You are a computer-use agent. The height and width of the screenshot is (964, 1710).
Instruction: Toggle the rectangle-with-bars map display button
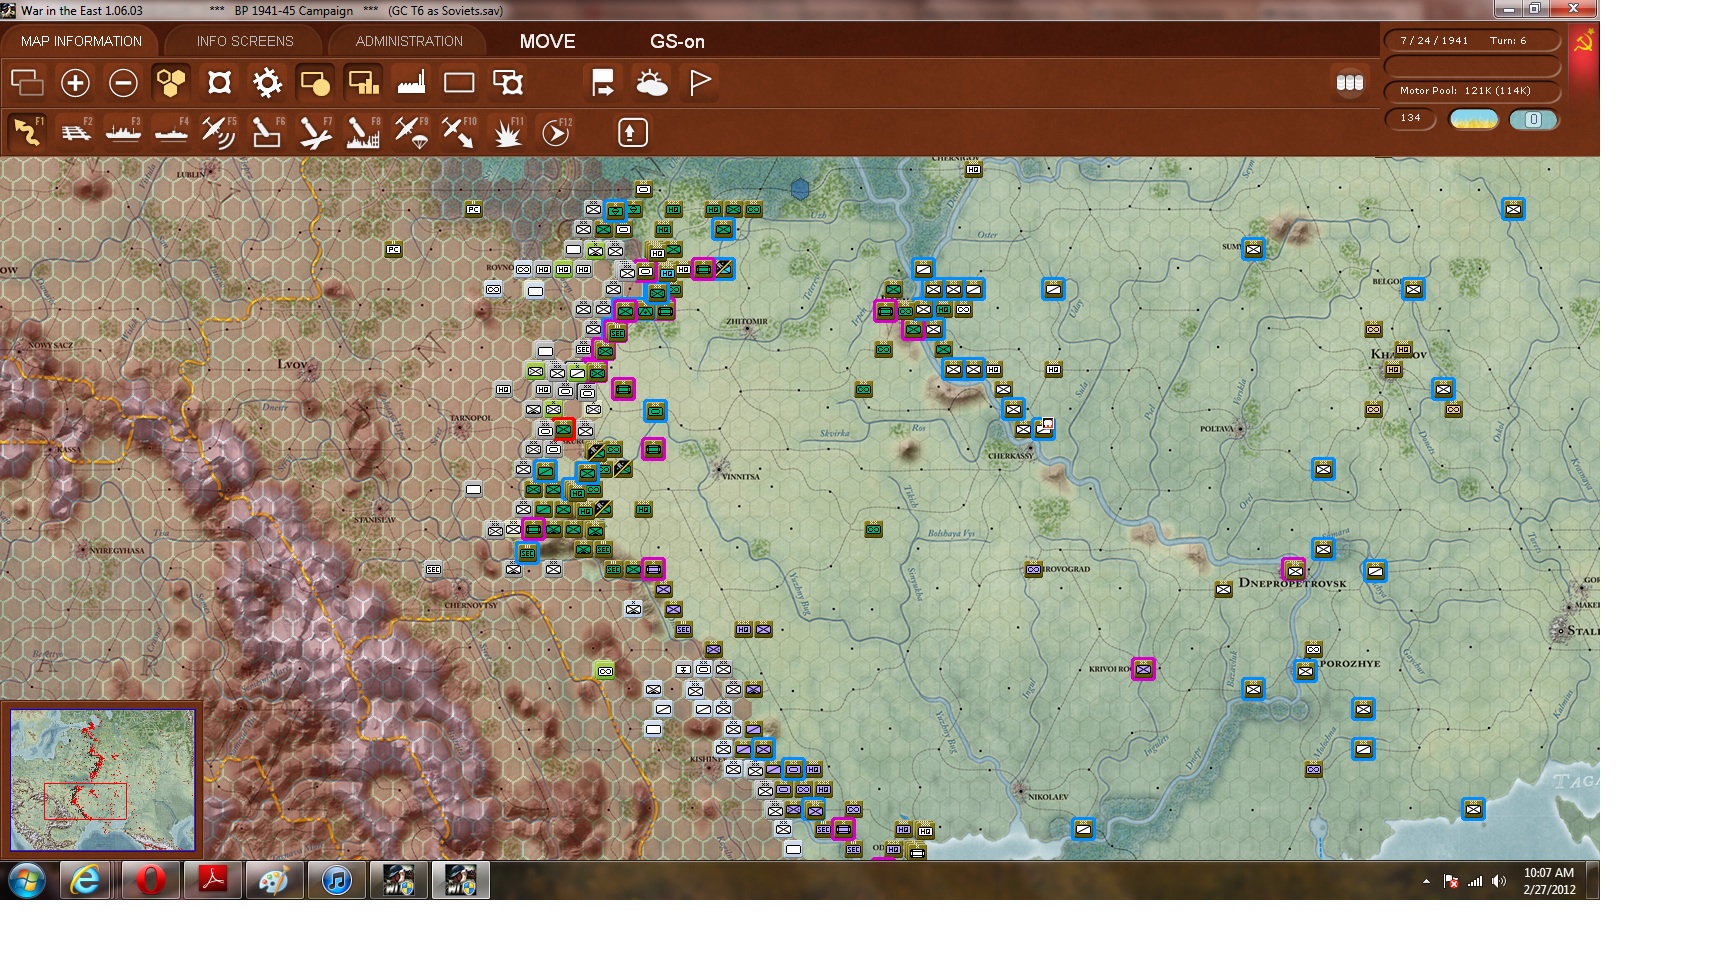(x=363, y=82)
